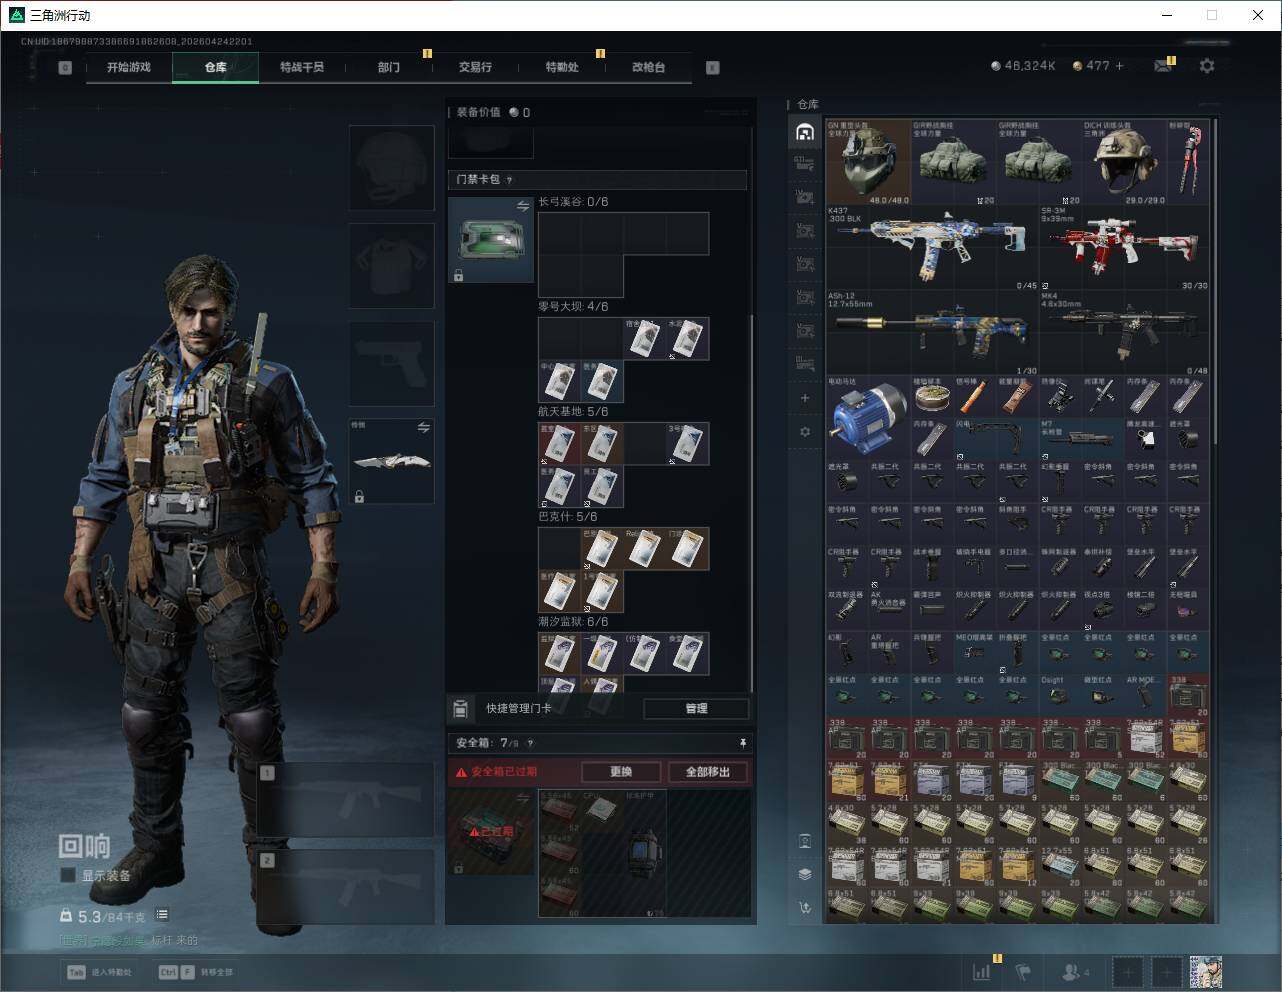Click the quick-sell cart icon
The width and height of the screenshot is (1282, 992).
click(x=805, y=908)
